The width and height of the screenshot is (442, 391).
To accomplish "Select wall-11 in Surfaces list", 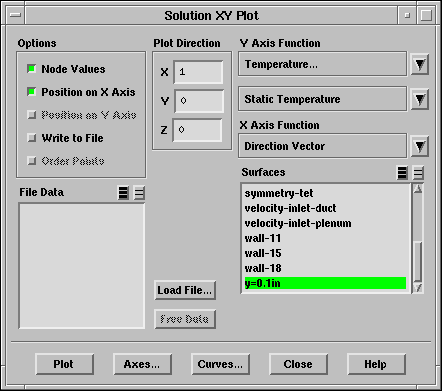I will click(325, 238).
